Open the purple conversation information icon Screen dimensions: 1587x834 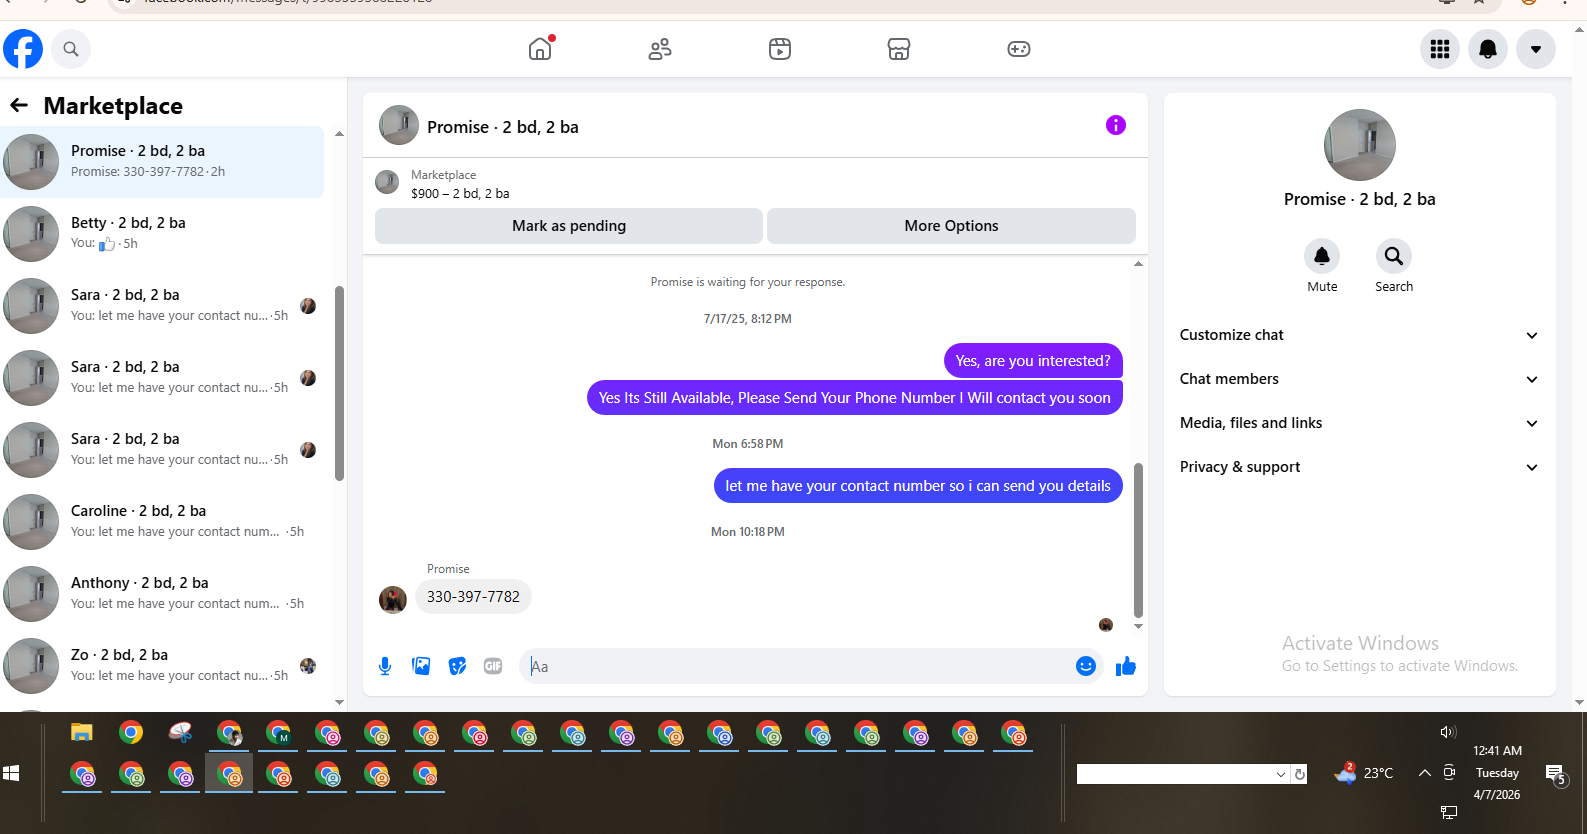(1116, 125)
